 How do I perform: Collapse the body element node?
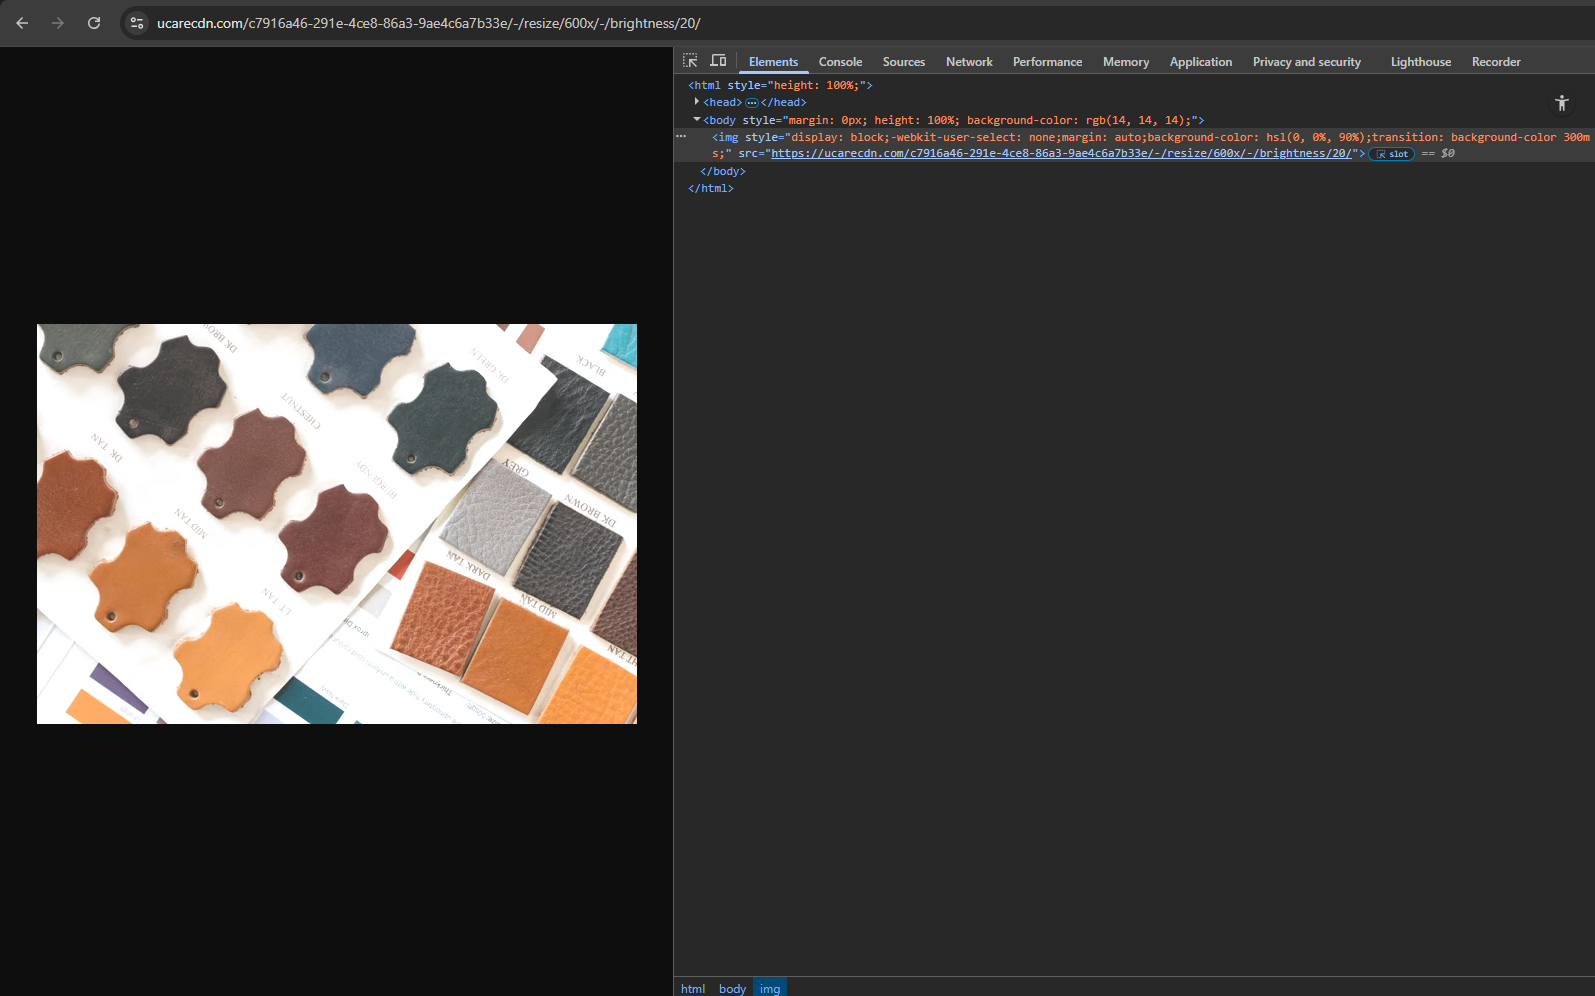click(x=696, y=120)
